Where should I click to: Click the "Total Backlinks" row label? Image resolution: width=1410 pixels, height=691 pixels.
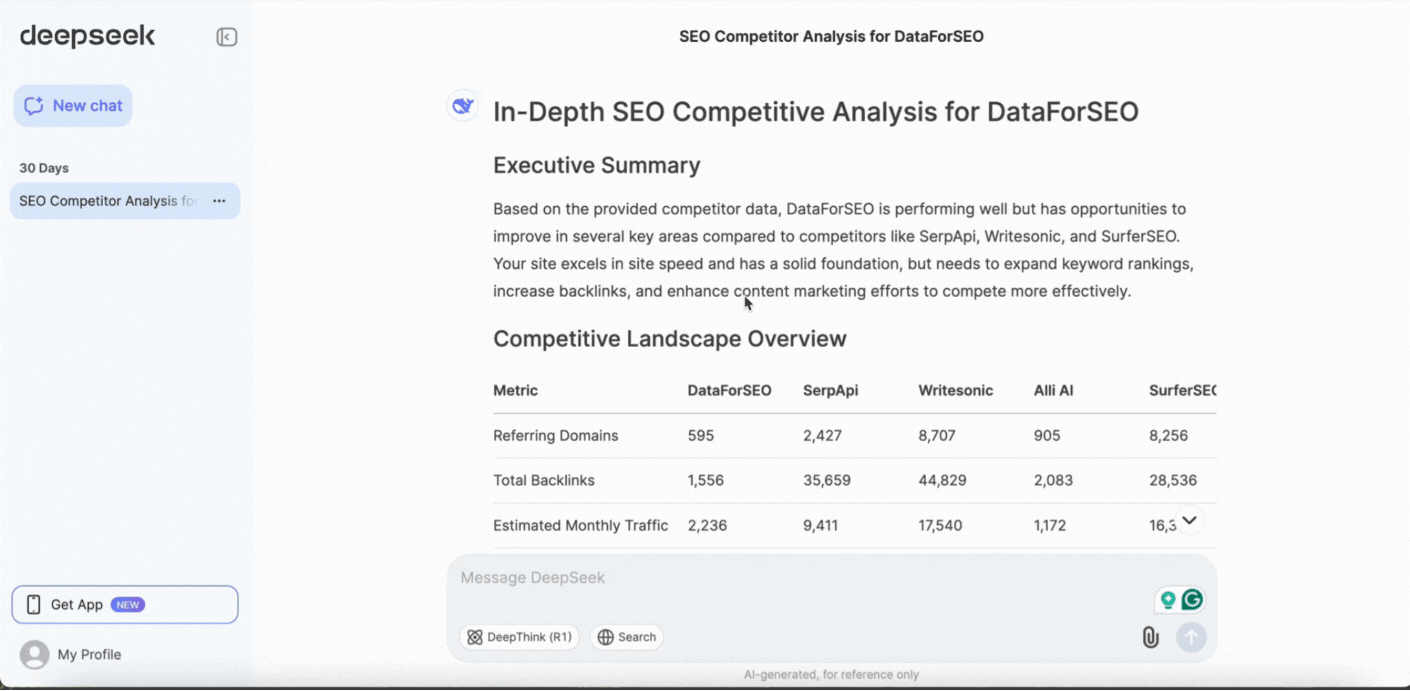coord(544,481)
